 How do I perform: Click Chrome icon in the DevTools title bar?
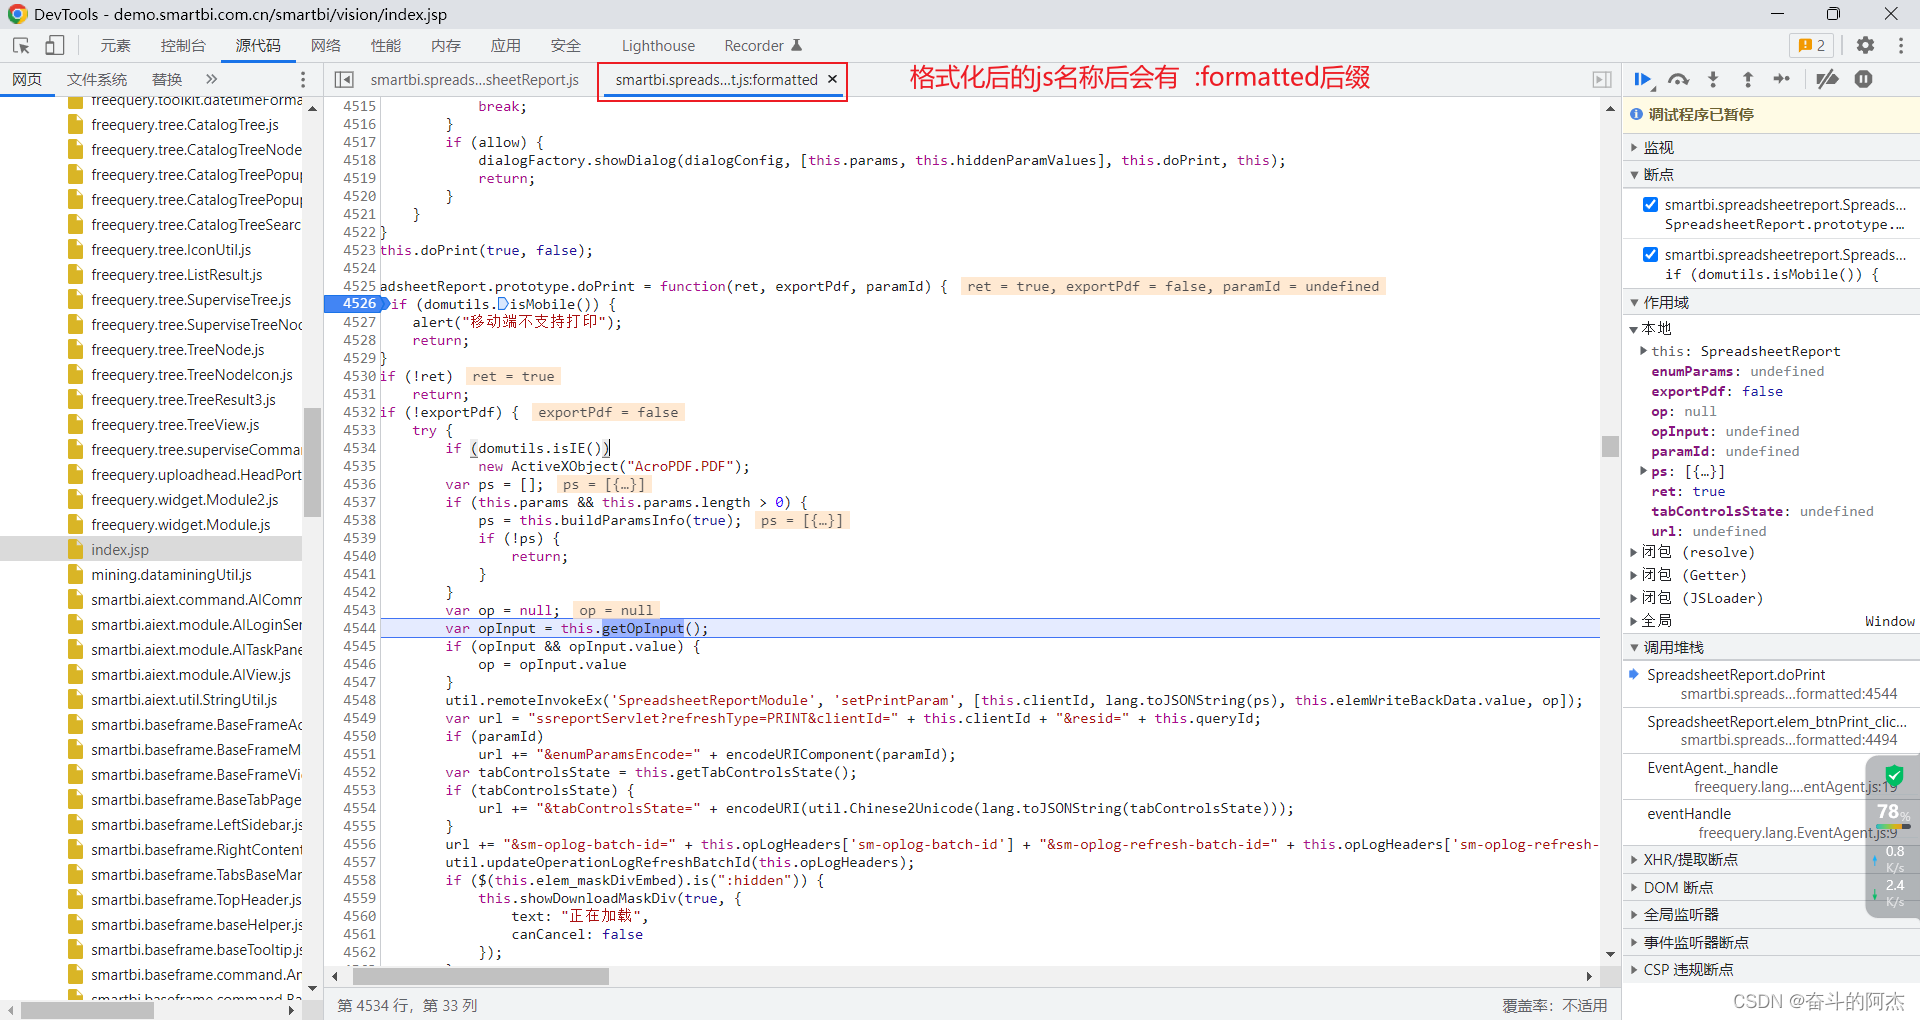pyautogui.click(x=17, y=14)
